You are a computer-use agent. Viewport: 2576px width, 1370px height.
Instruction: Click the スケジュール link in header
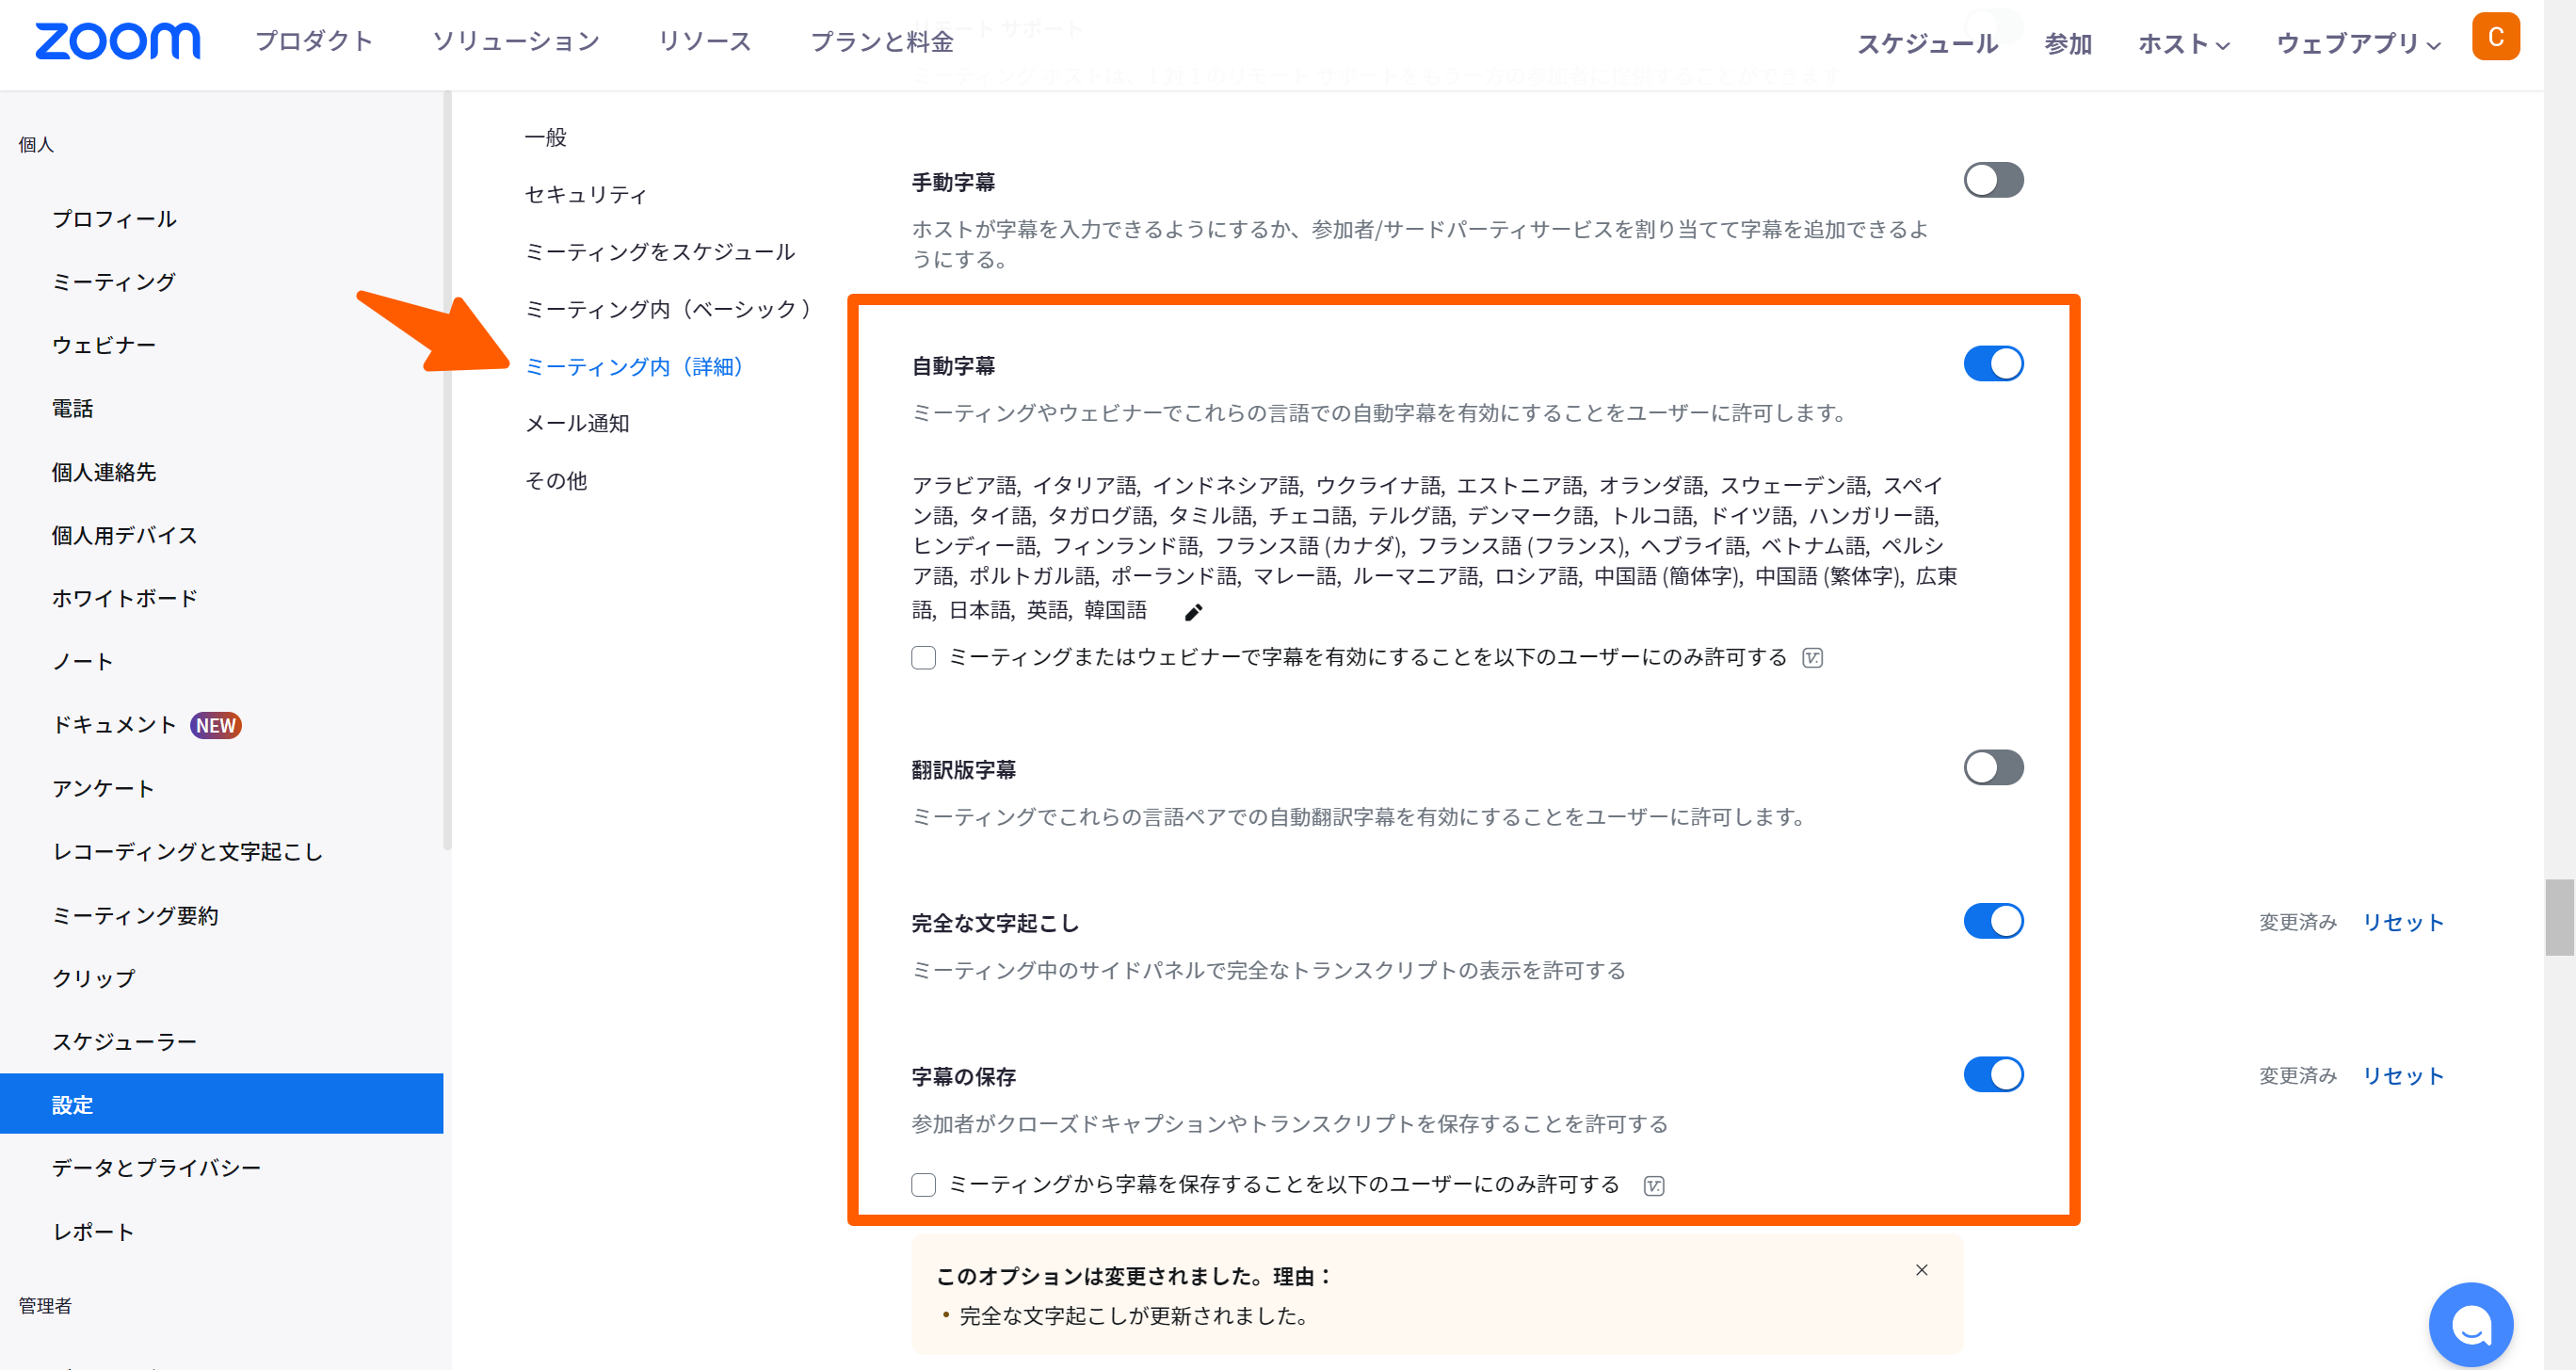click(1927, 44)
